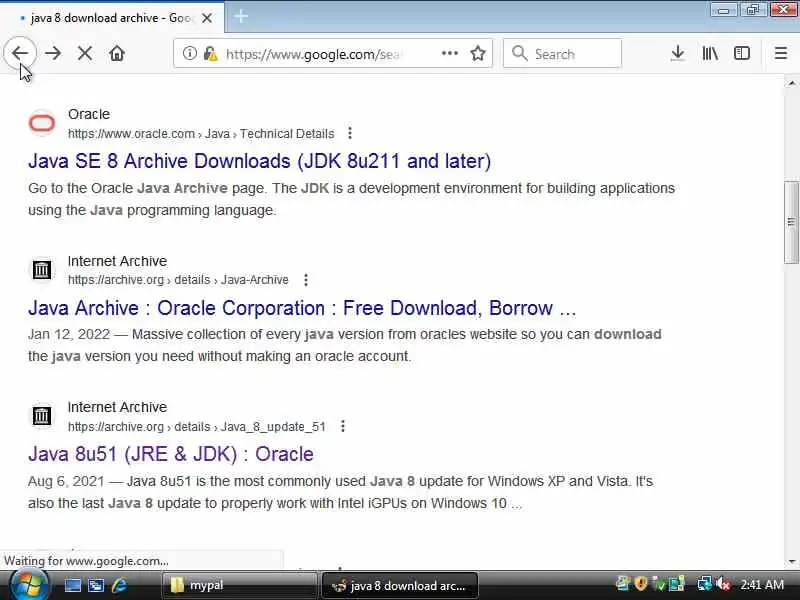Go back with the Back arrow button
800x600 pixels.
pos(20,53)
